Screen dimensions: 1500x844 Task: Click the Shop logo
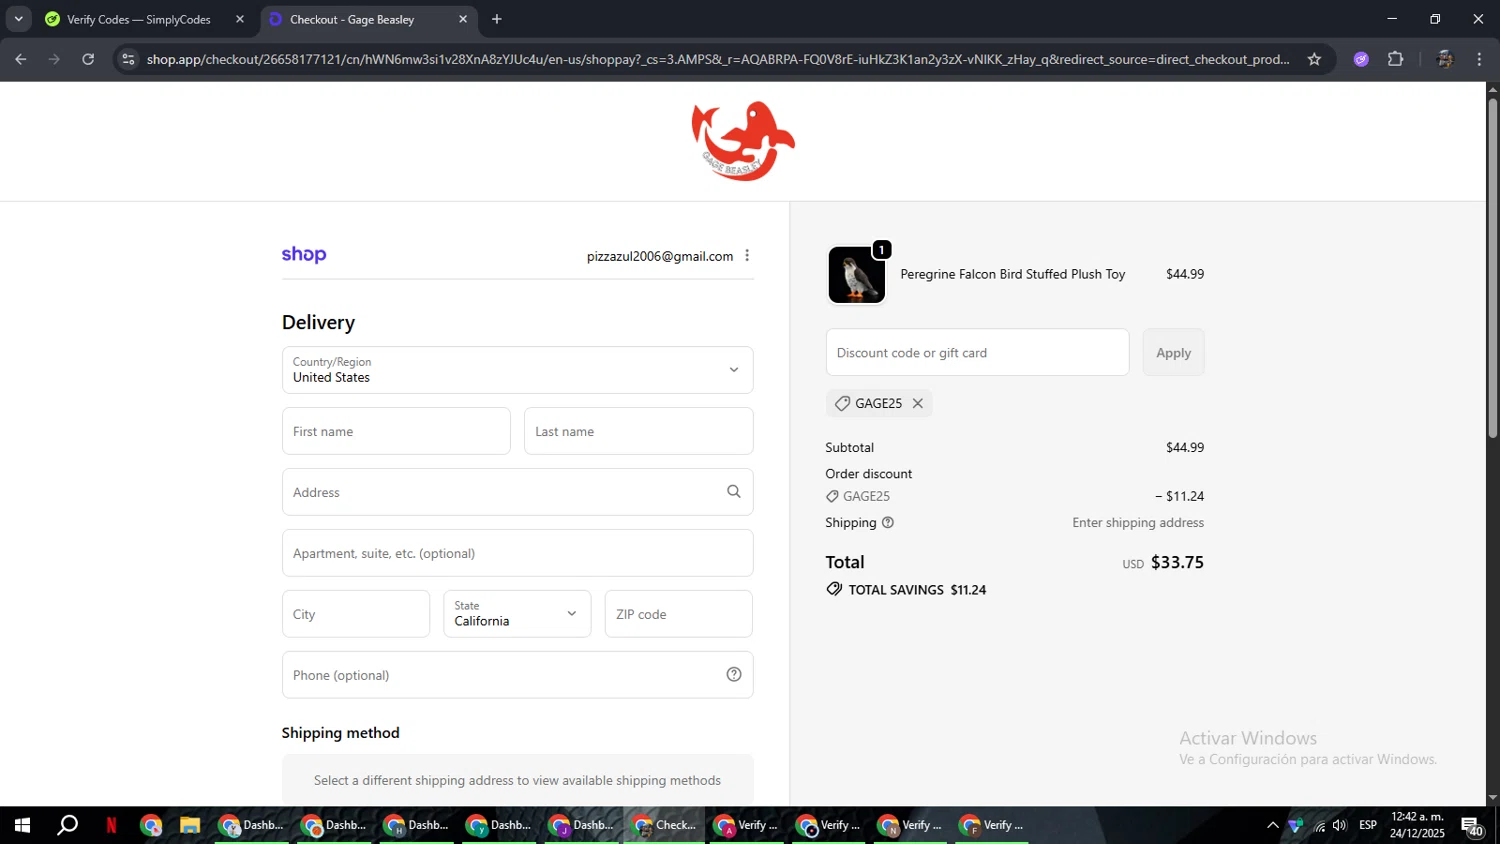click(304, 255)
